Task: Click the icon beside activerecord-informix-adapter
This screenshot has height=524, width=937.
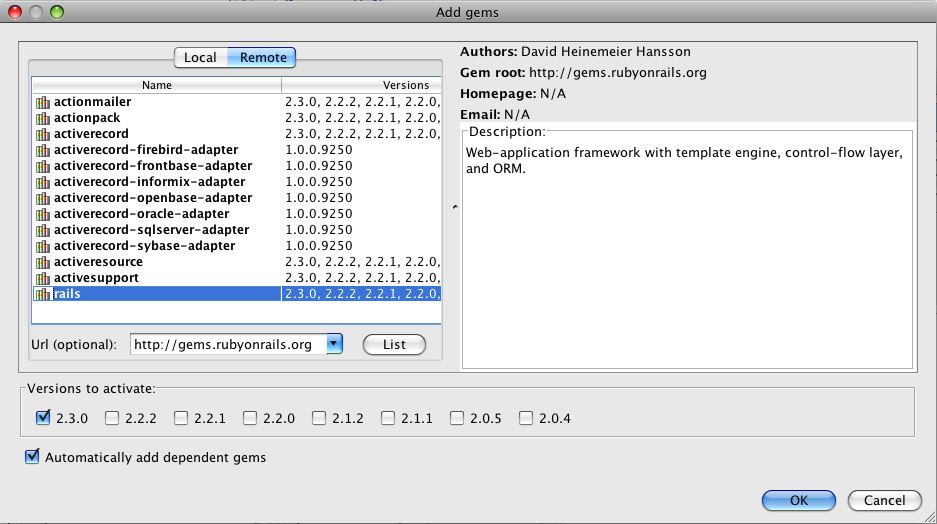Action: 42,182
